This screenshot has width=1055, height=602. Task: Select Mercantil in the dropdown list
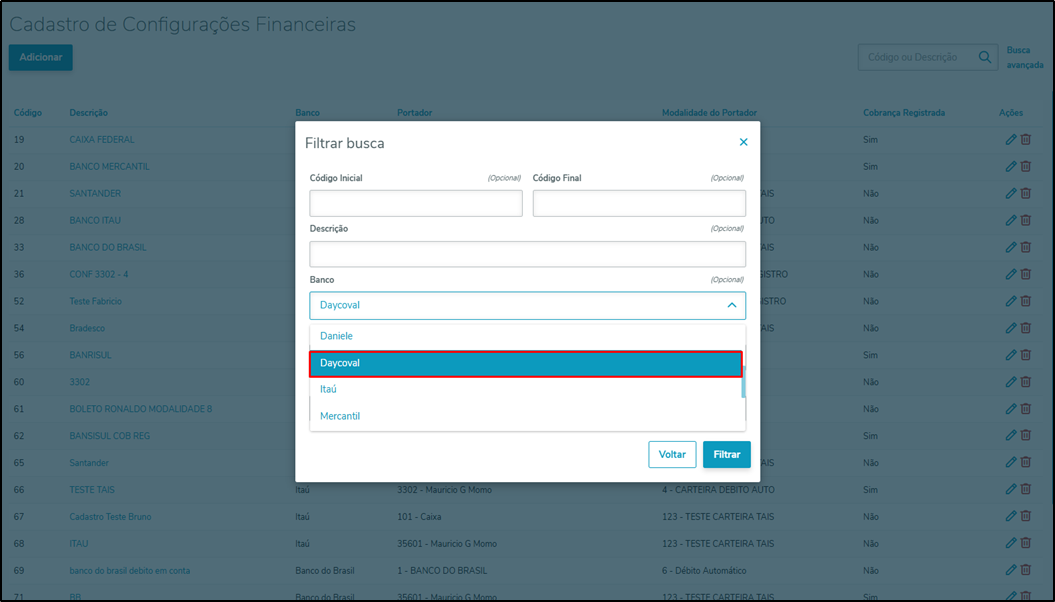(x=525, y=416)
